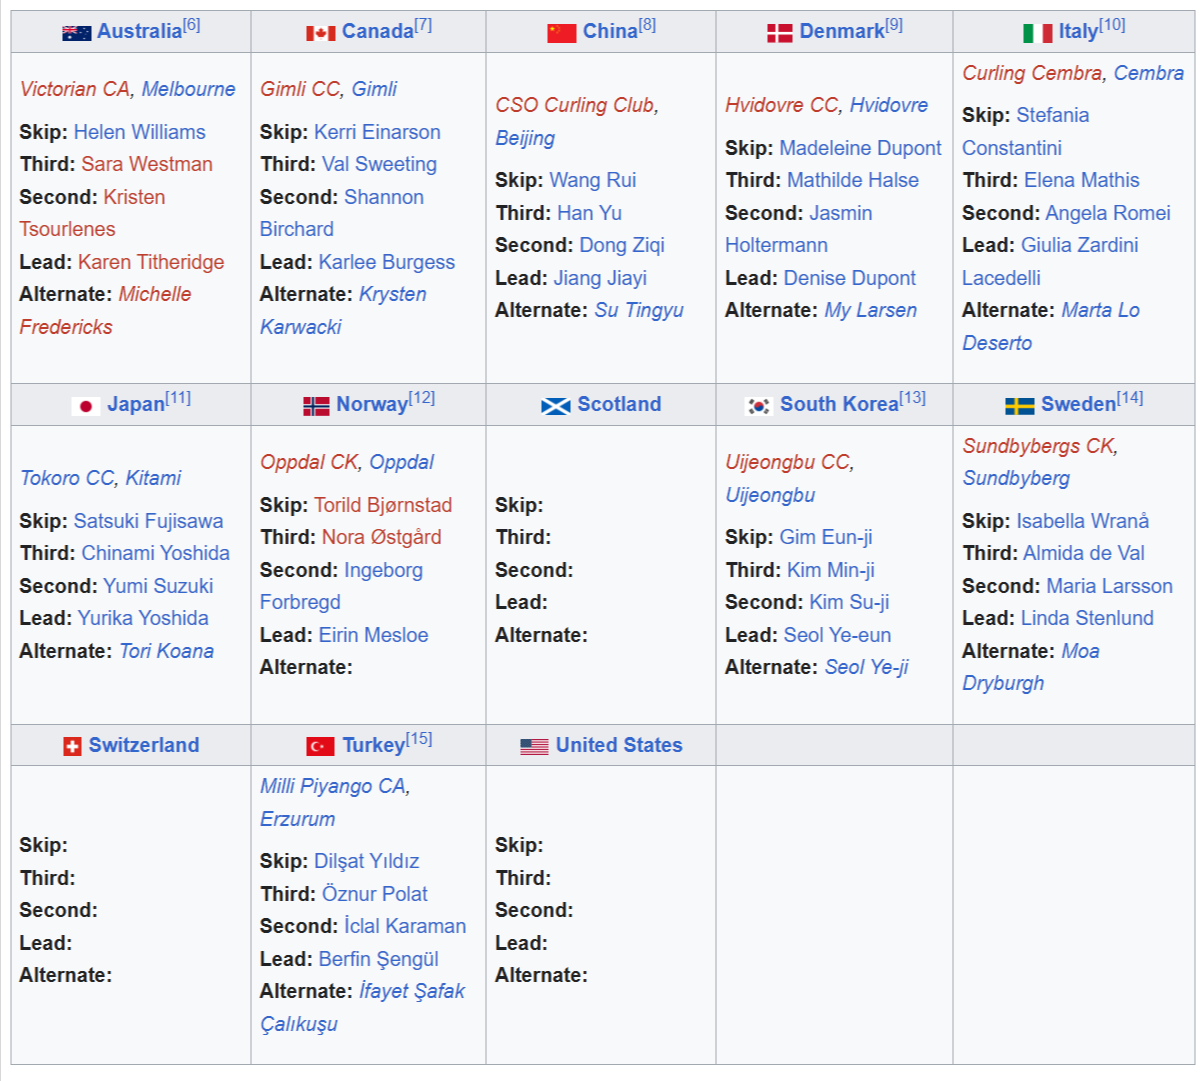Open Gim Eun-ji skip link
This screenshot has height=1081, width=1203.
[826, 537]
